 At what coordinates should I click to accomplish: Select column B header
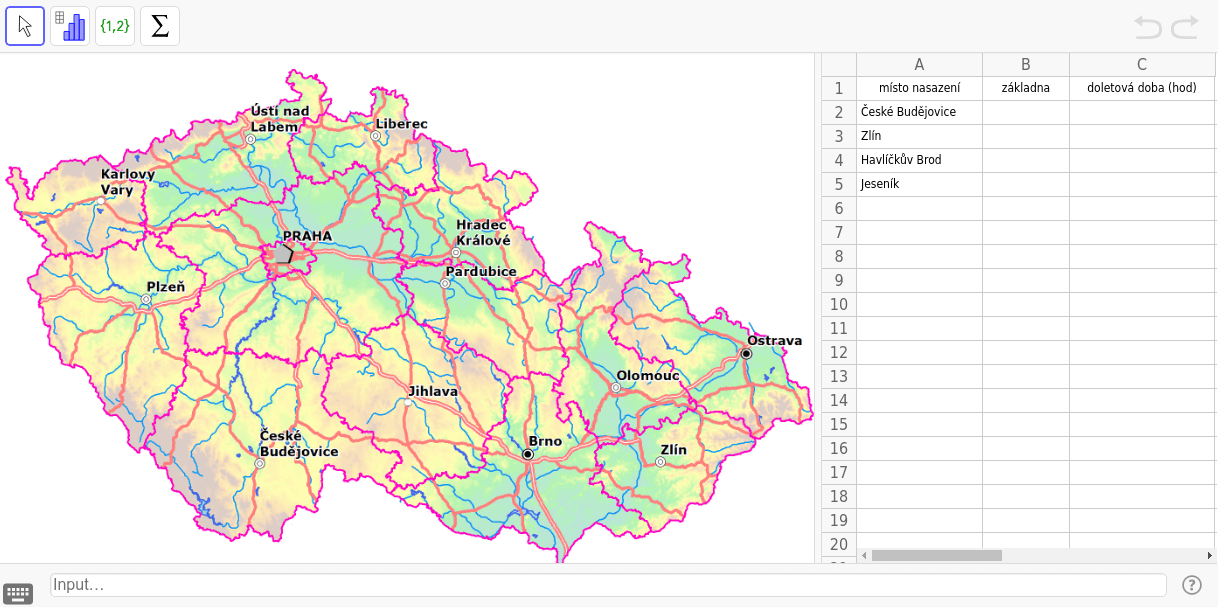(1025, 64)
